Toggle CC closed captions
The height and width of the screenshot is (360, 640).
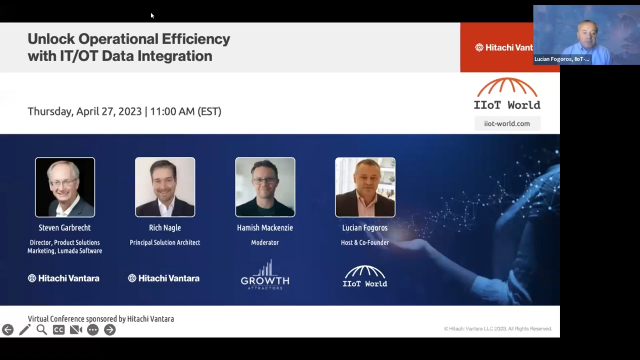[x=59, y=330]
